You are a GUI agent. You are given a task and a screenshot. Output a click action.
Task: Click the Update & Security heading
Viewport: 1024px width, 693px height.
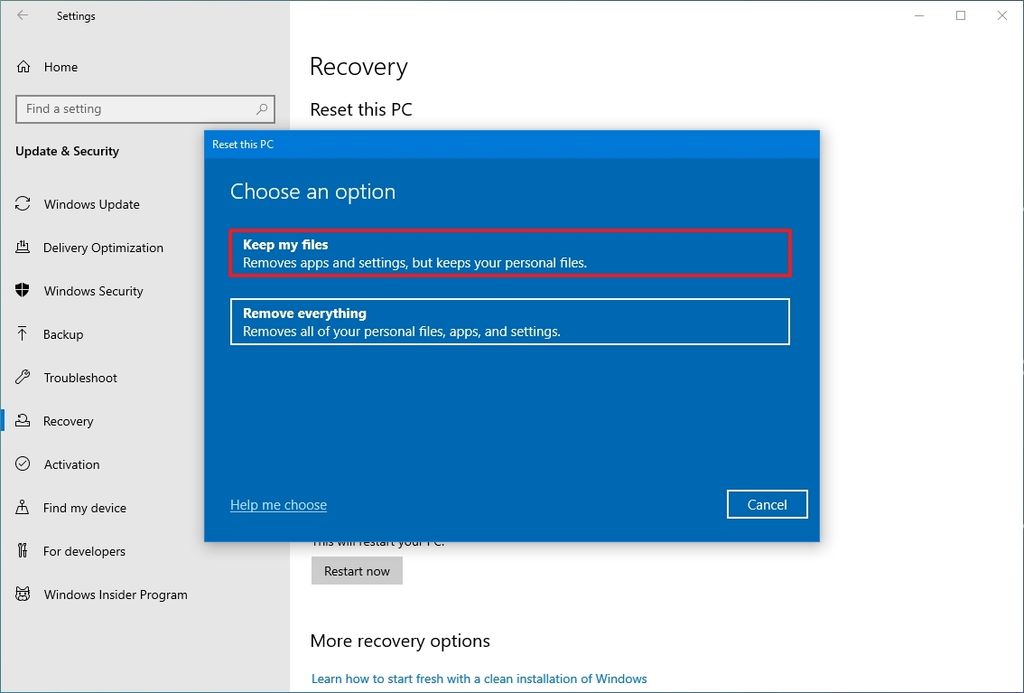pos(67,151)
